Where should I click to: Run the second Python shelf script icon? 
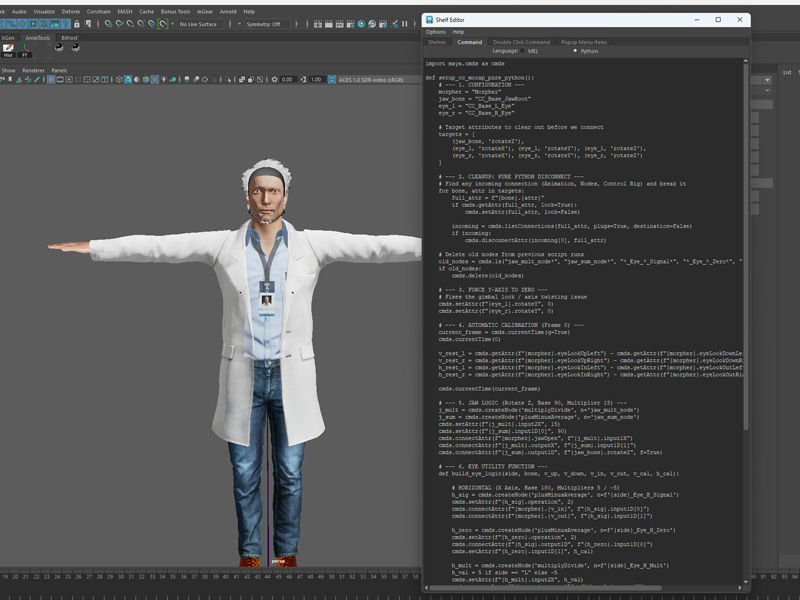tap(76, 47)
